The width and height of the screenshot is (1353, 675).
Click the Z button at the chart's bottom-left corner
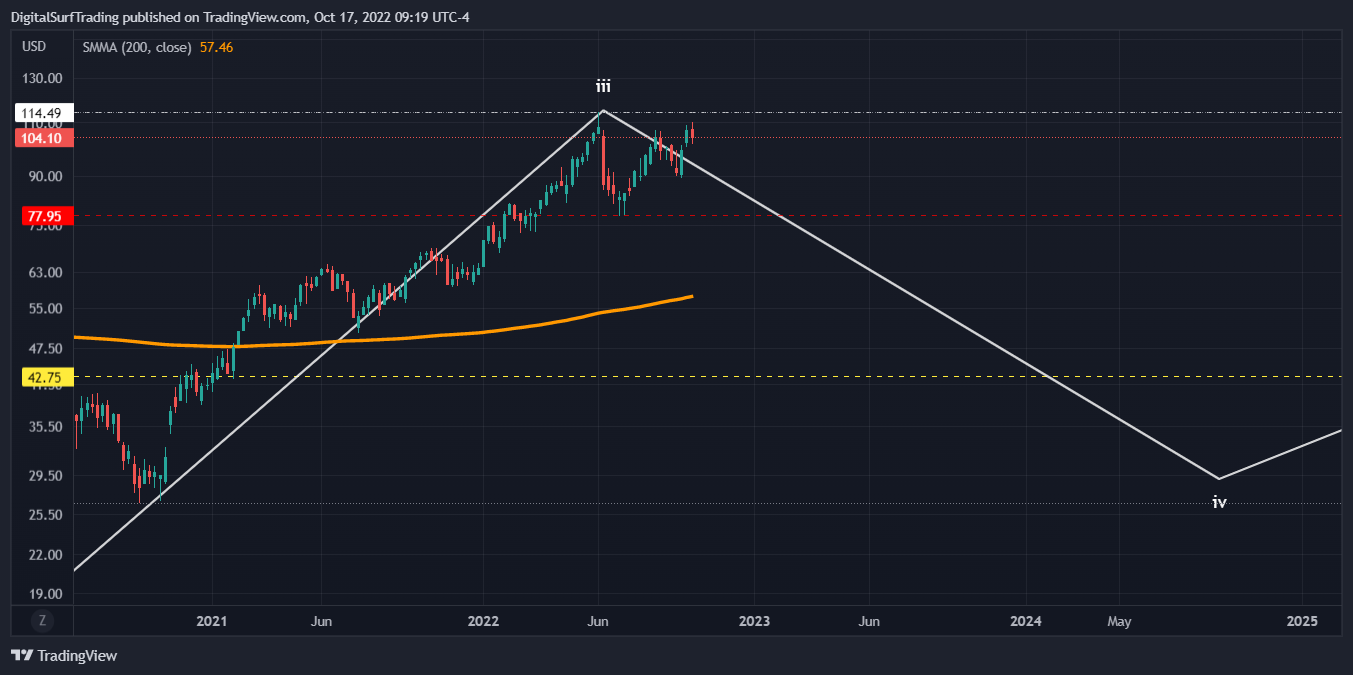(x=42, y=620)
